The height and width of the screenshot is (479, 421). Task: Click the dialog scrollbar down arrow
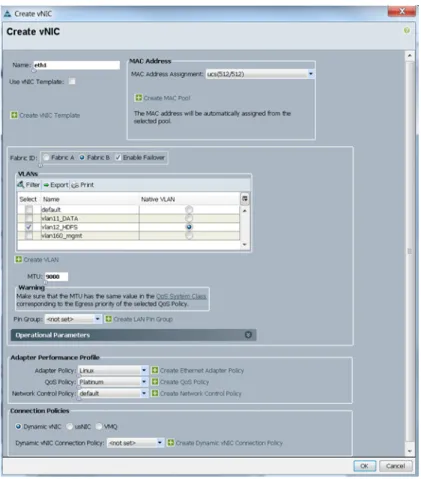tap(410, 451)
